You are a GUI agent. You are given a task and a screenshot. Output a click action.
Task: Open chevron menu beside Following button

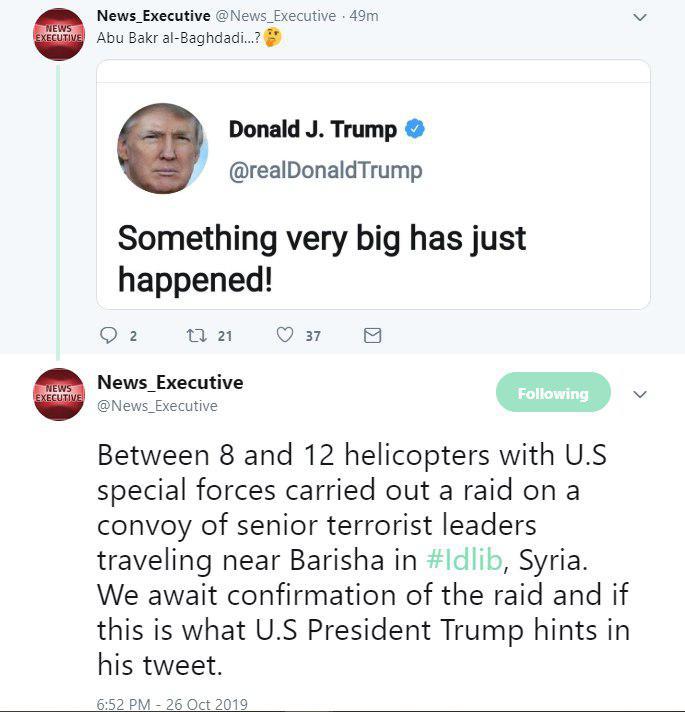click(641, 394)
